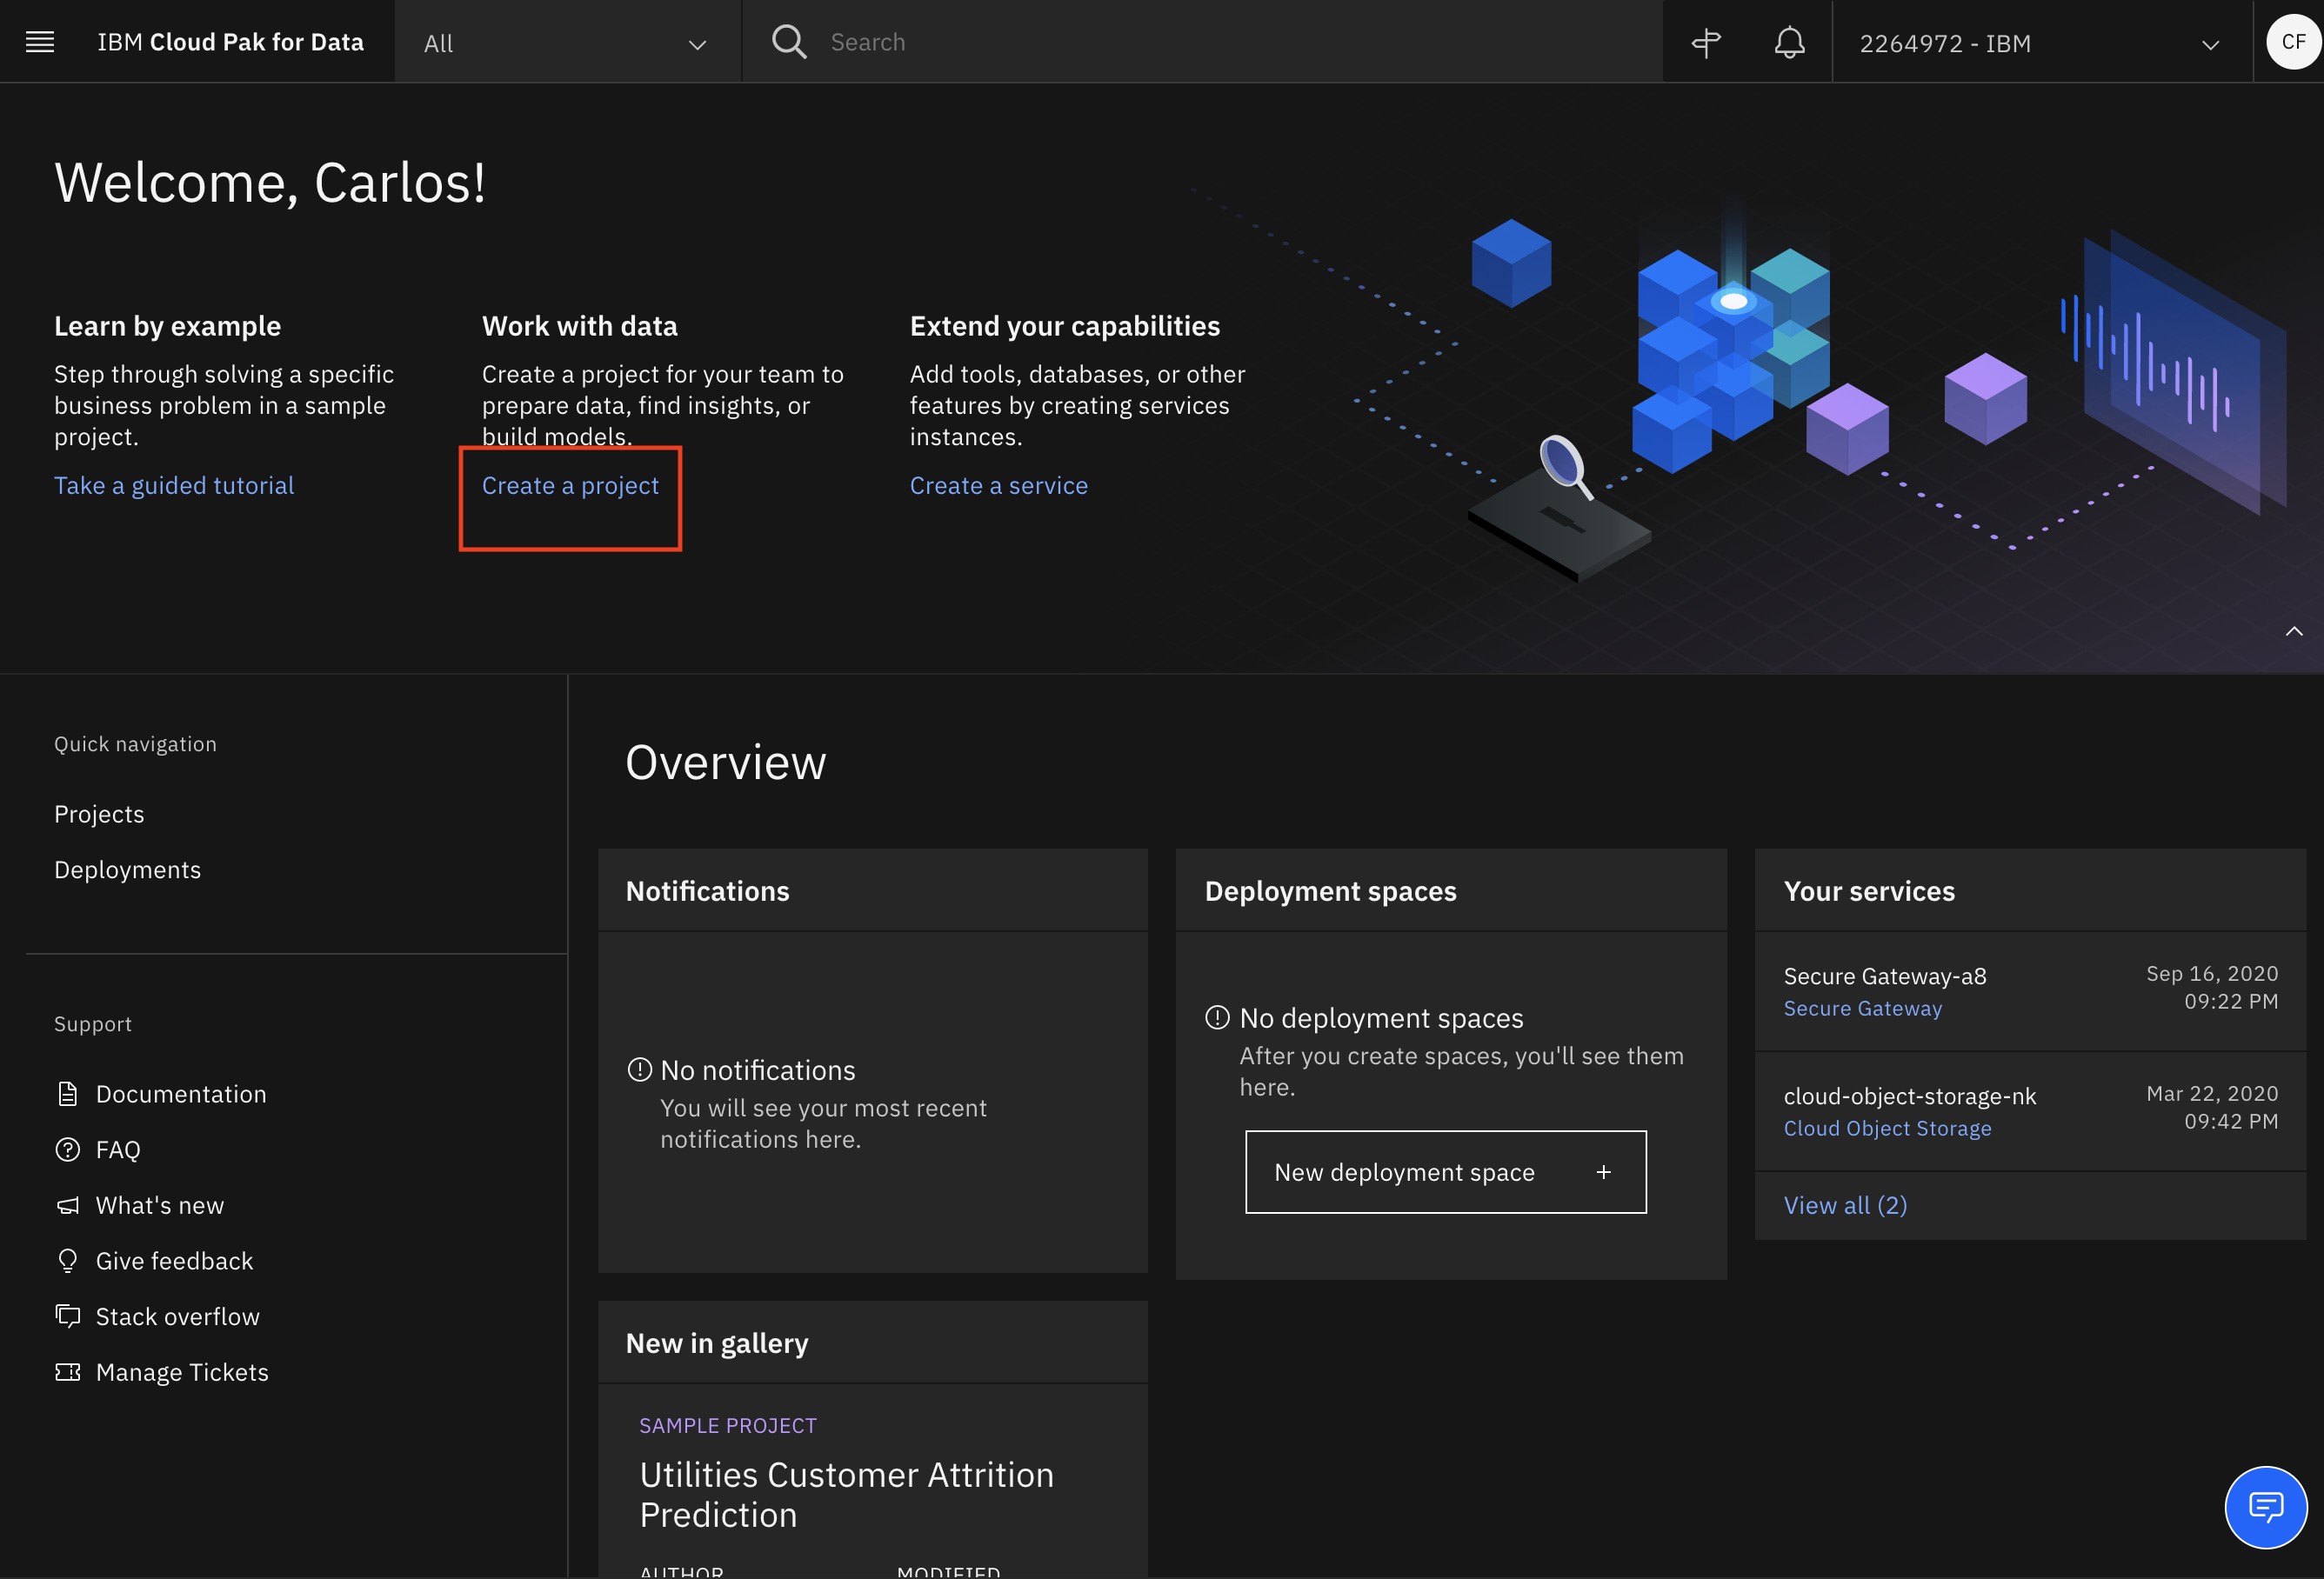The width and height of the screenshot is (2324, 1579).
Task: Go to Deployments in Quick navigation
Action: pyautogui.click(x=127, y=870)
